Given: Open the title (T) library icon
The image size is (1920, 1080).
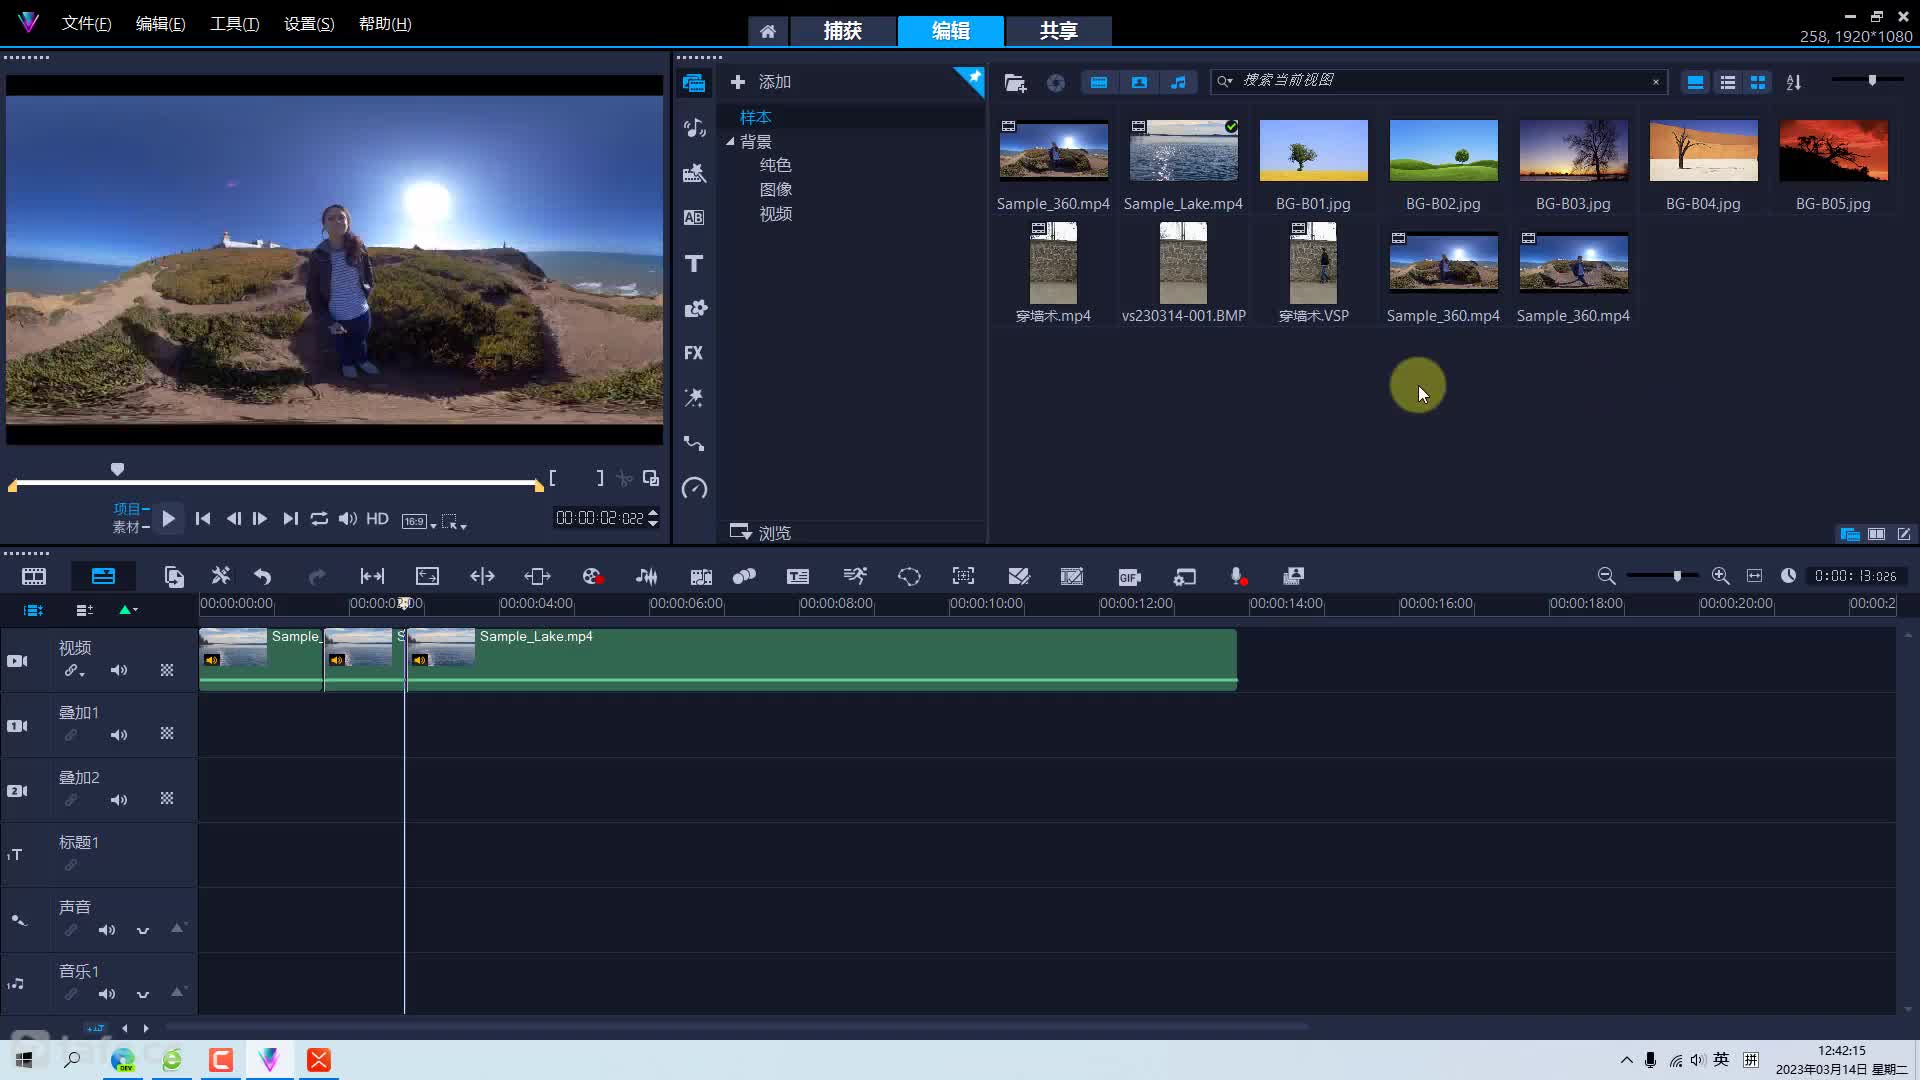Looking at the screenshot, I should pos(694,263).
